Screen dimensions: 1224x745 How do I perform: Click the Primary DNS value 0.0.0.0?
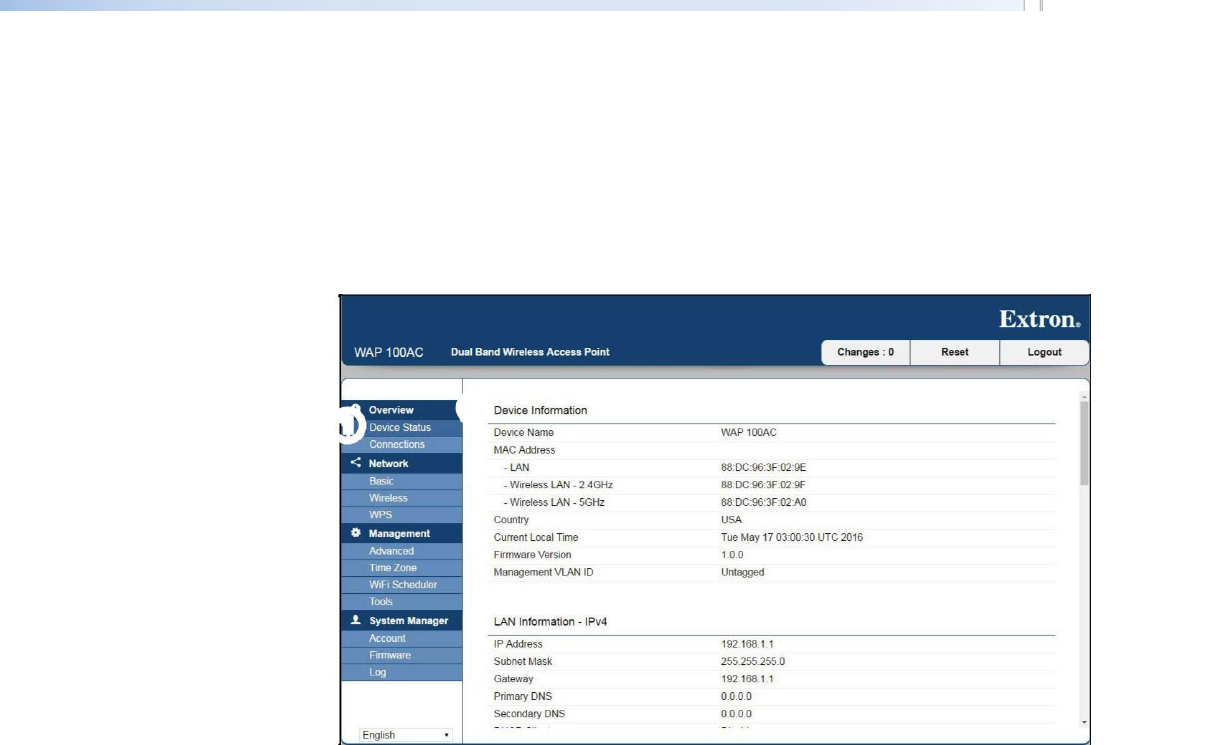coord(736,697)
